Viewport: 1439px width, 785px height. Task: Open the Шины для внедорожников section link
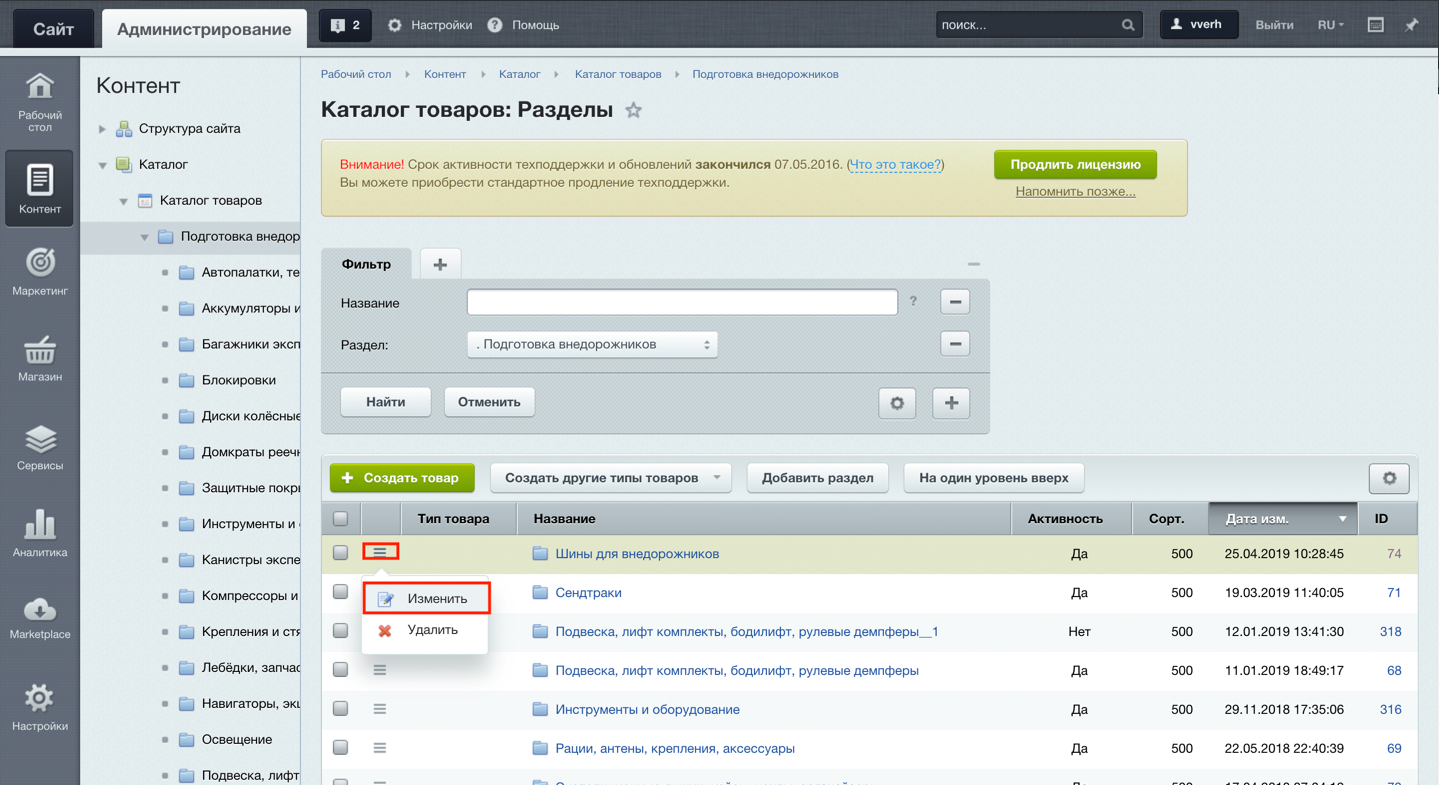pos(637,554)
